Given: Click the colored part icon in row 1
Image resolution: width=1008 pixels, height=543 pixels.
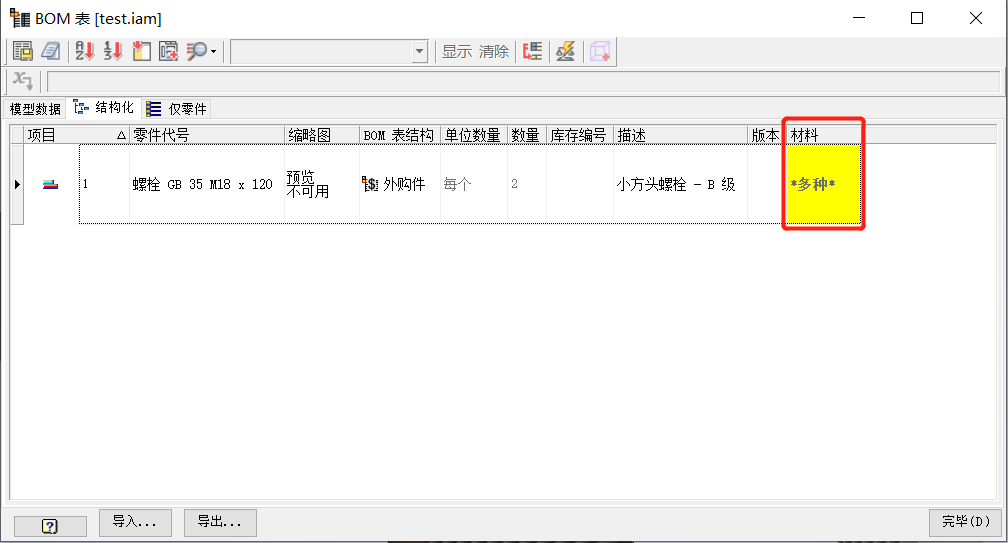Looking at the screenshot, I should [51, 185].
